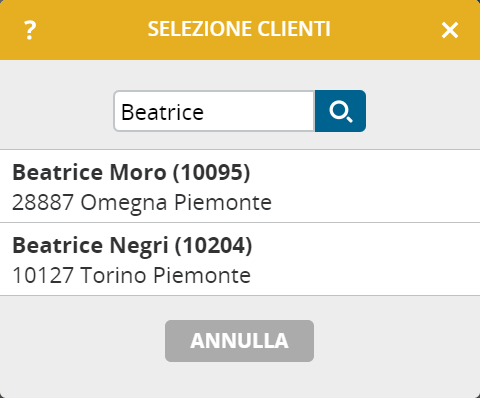Place cursor after the word Beatrice
480x398 pixels.
click(205, 112)
